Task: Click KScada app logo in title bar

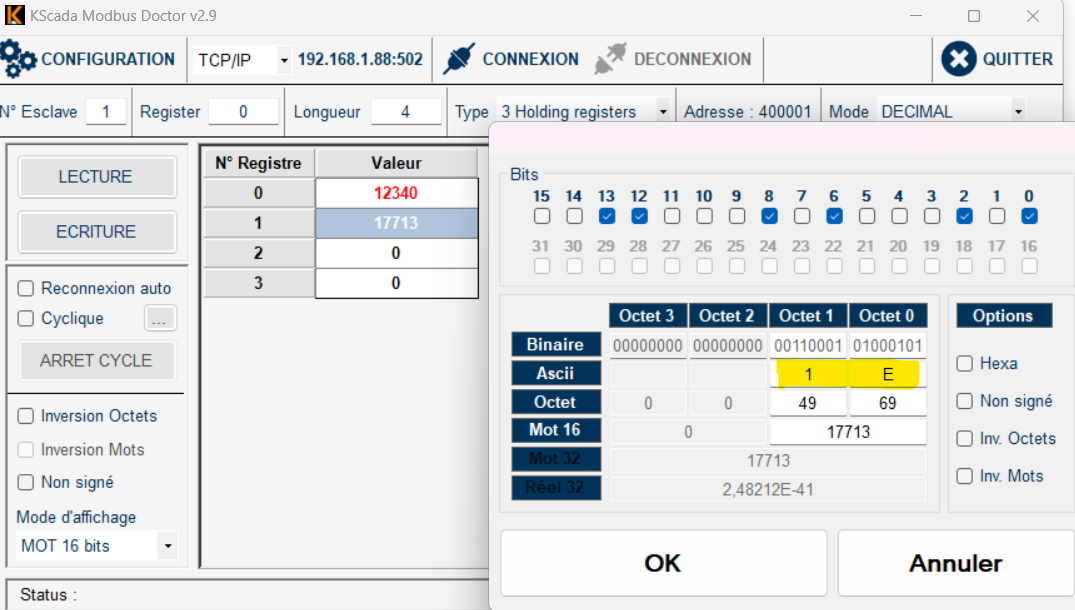Action: click(x=14, y=15)
